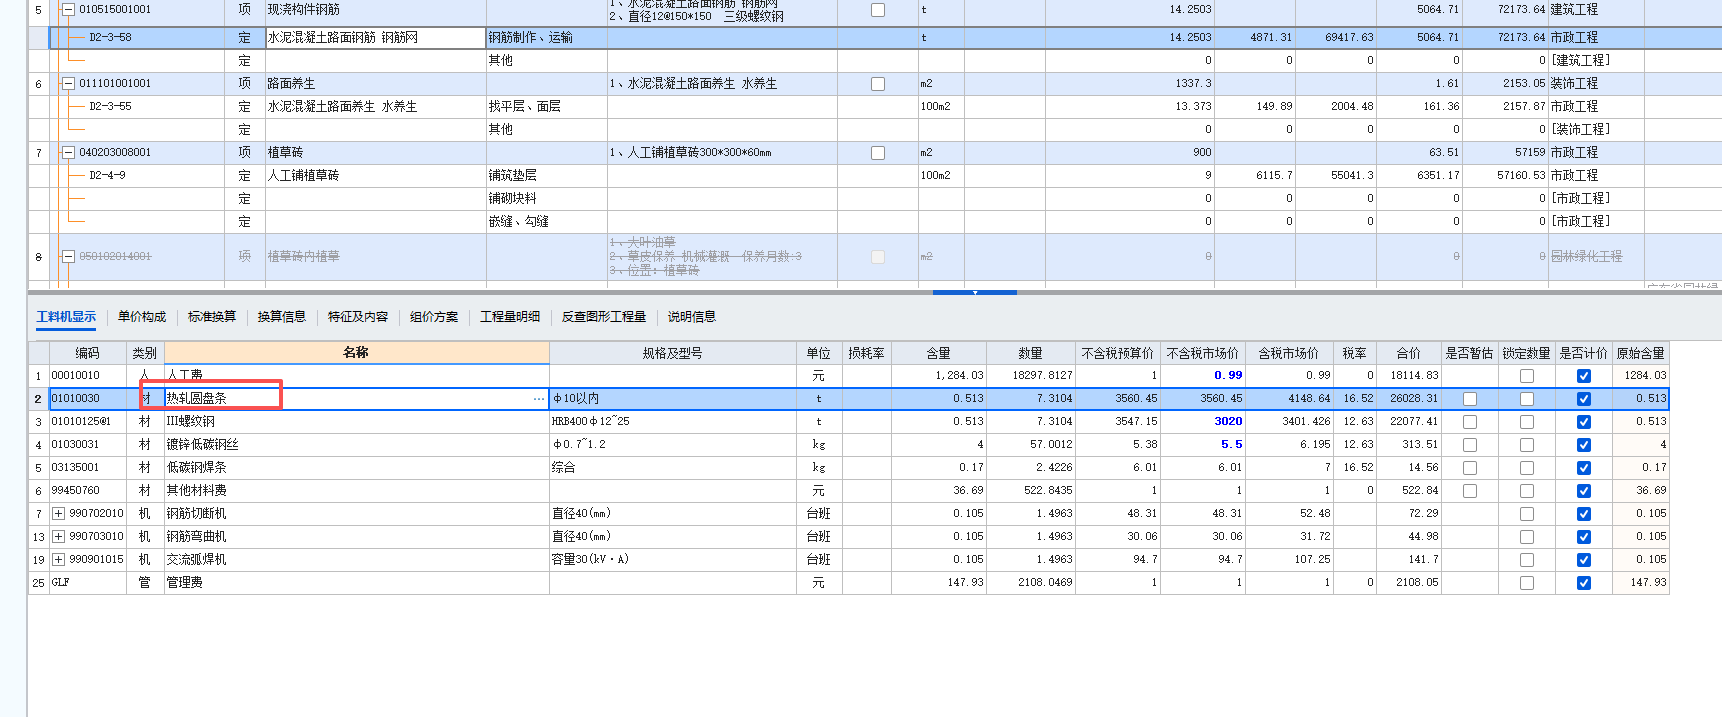
Task: Click the 72173.64 total in row 010515001001
Action: point(1505,10)
